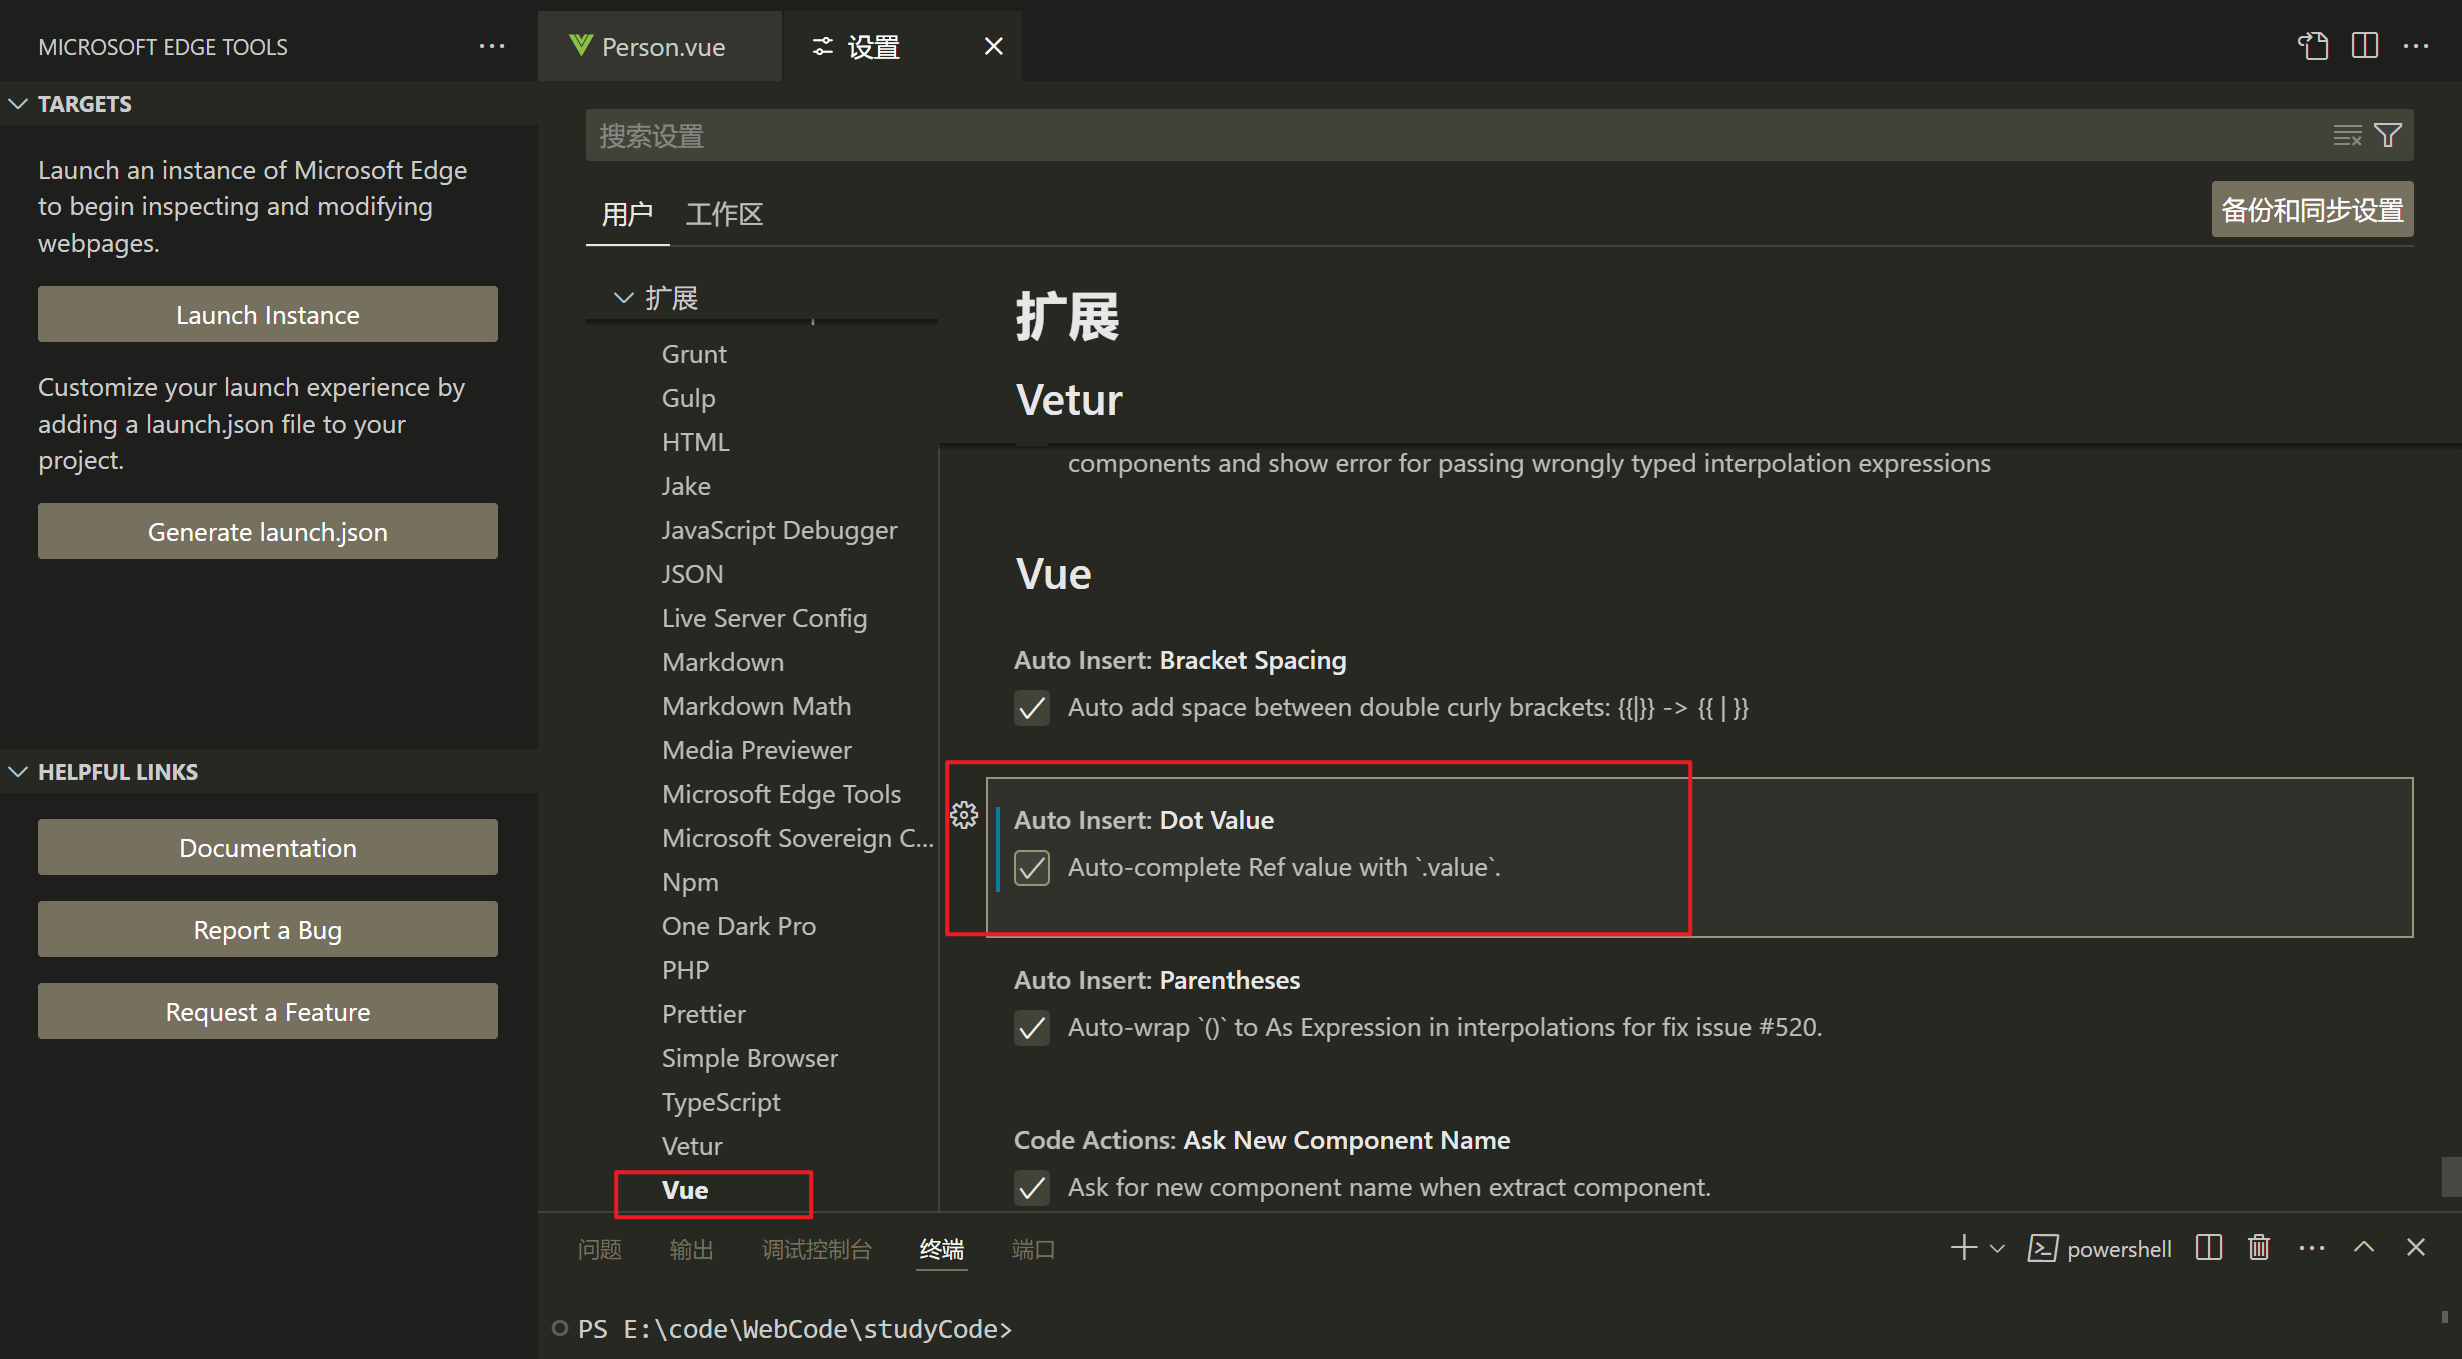Select Microsoft Edge Tools tree entry
This screenshot has width=2462, height=1359.
pos(782,794)
